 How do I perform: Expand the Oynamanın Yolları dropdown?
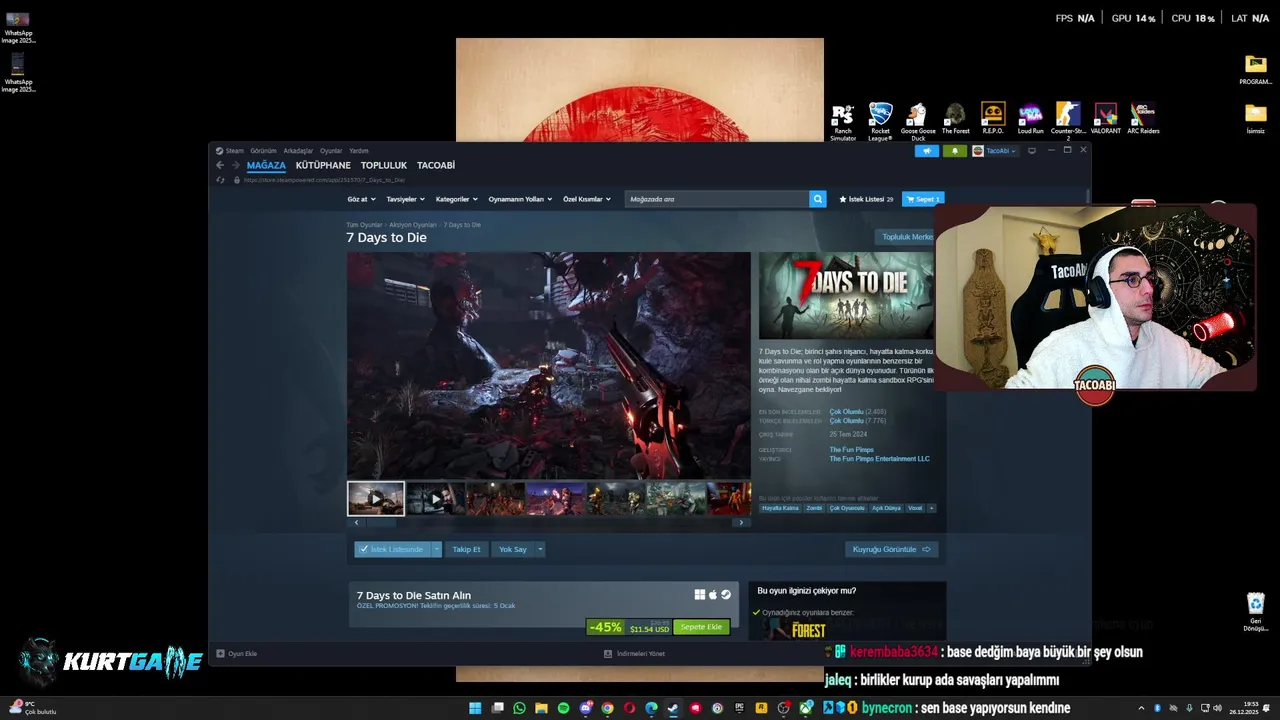pos(521,199)
